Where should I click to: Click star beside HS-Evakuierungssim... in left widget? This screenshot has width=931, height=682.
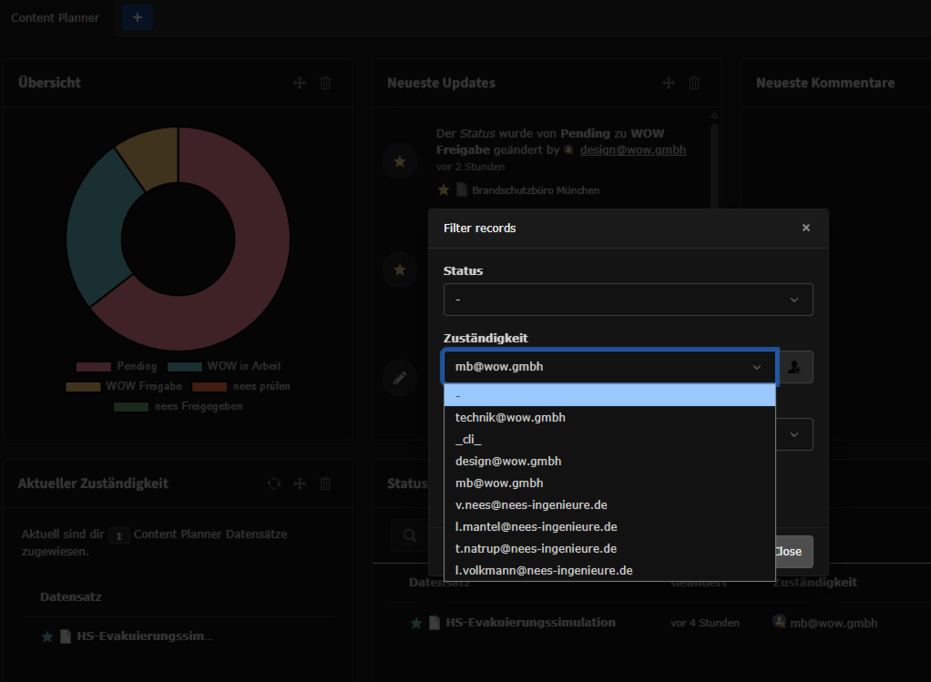pos(48,637)
